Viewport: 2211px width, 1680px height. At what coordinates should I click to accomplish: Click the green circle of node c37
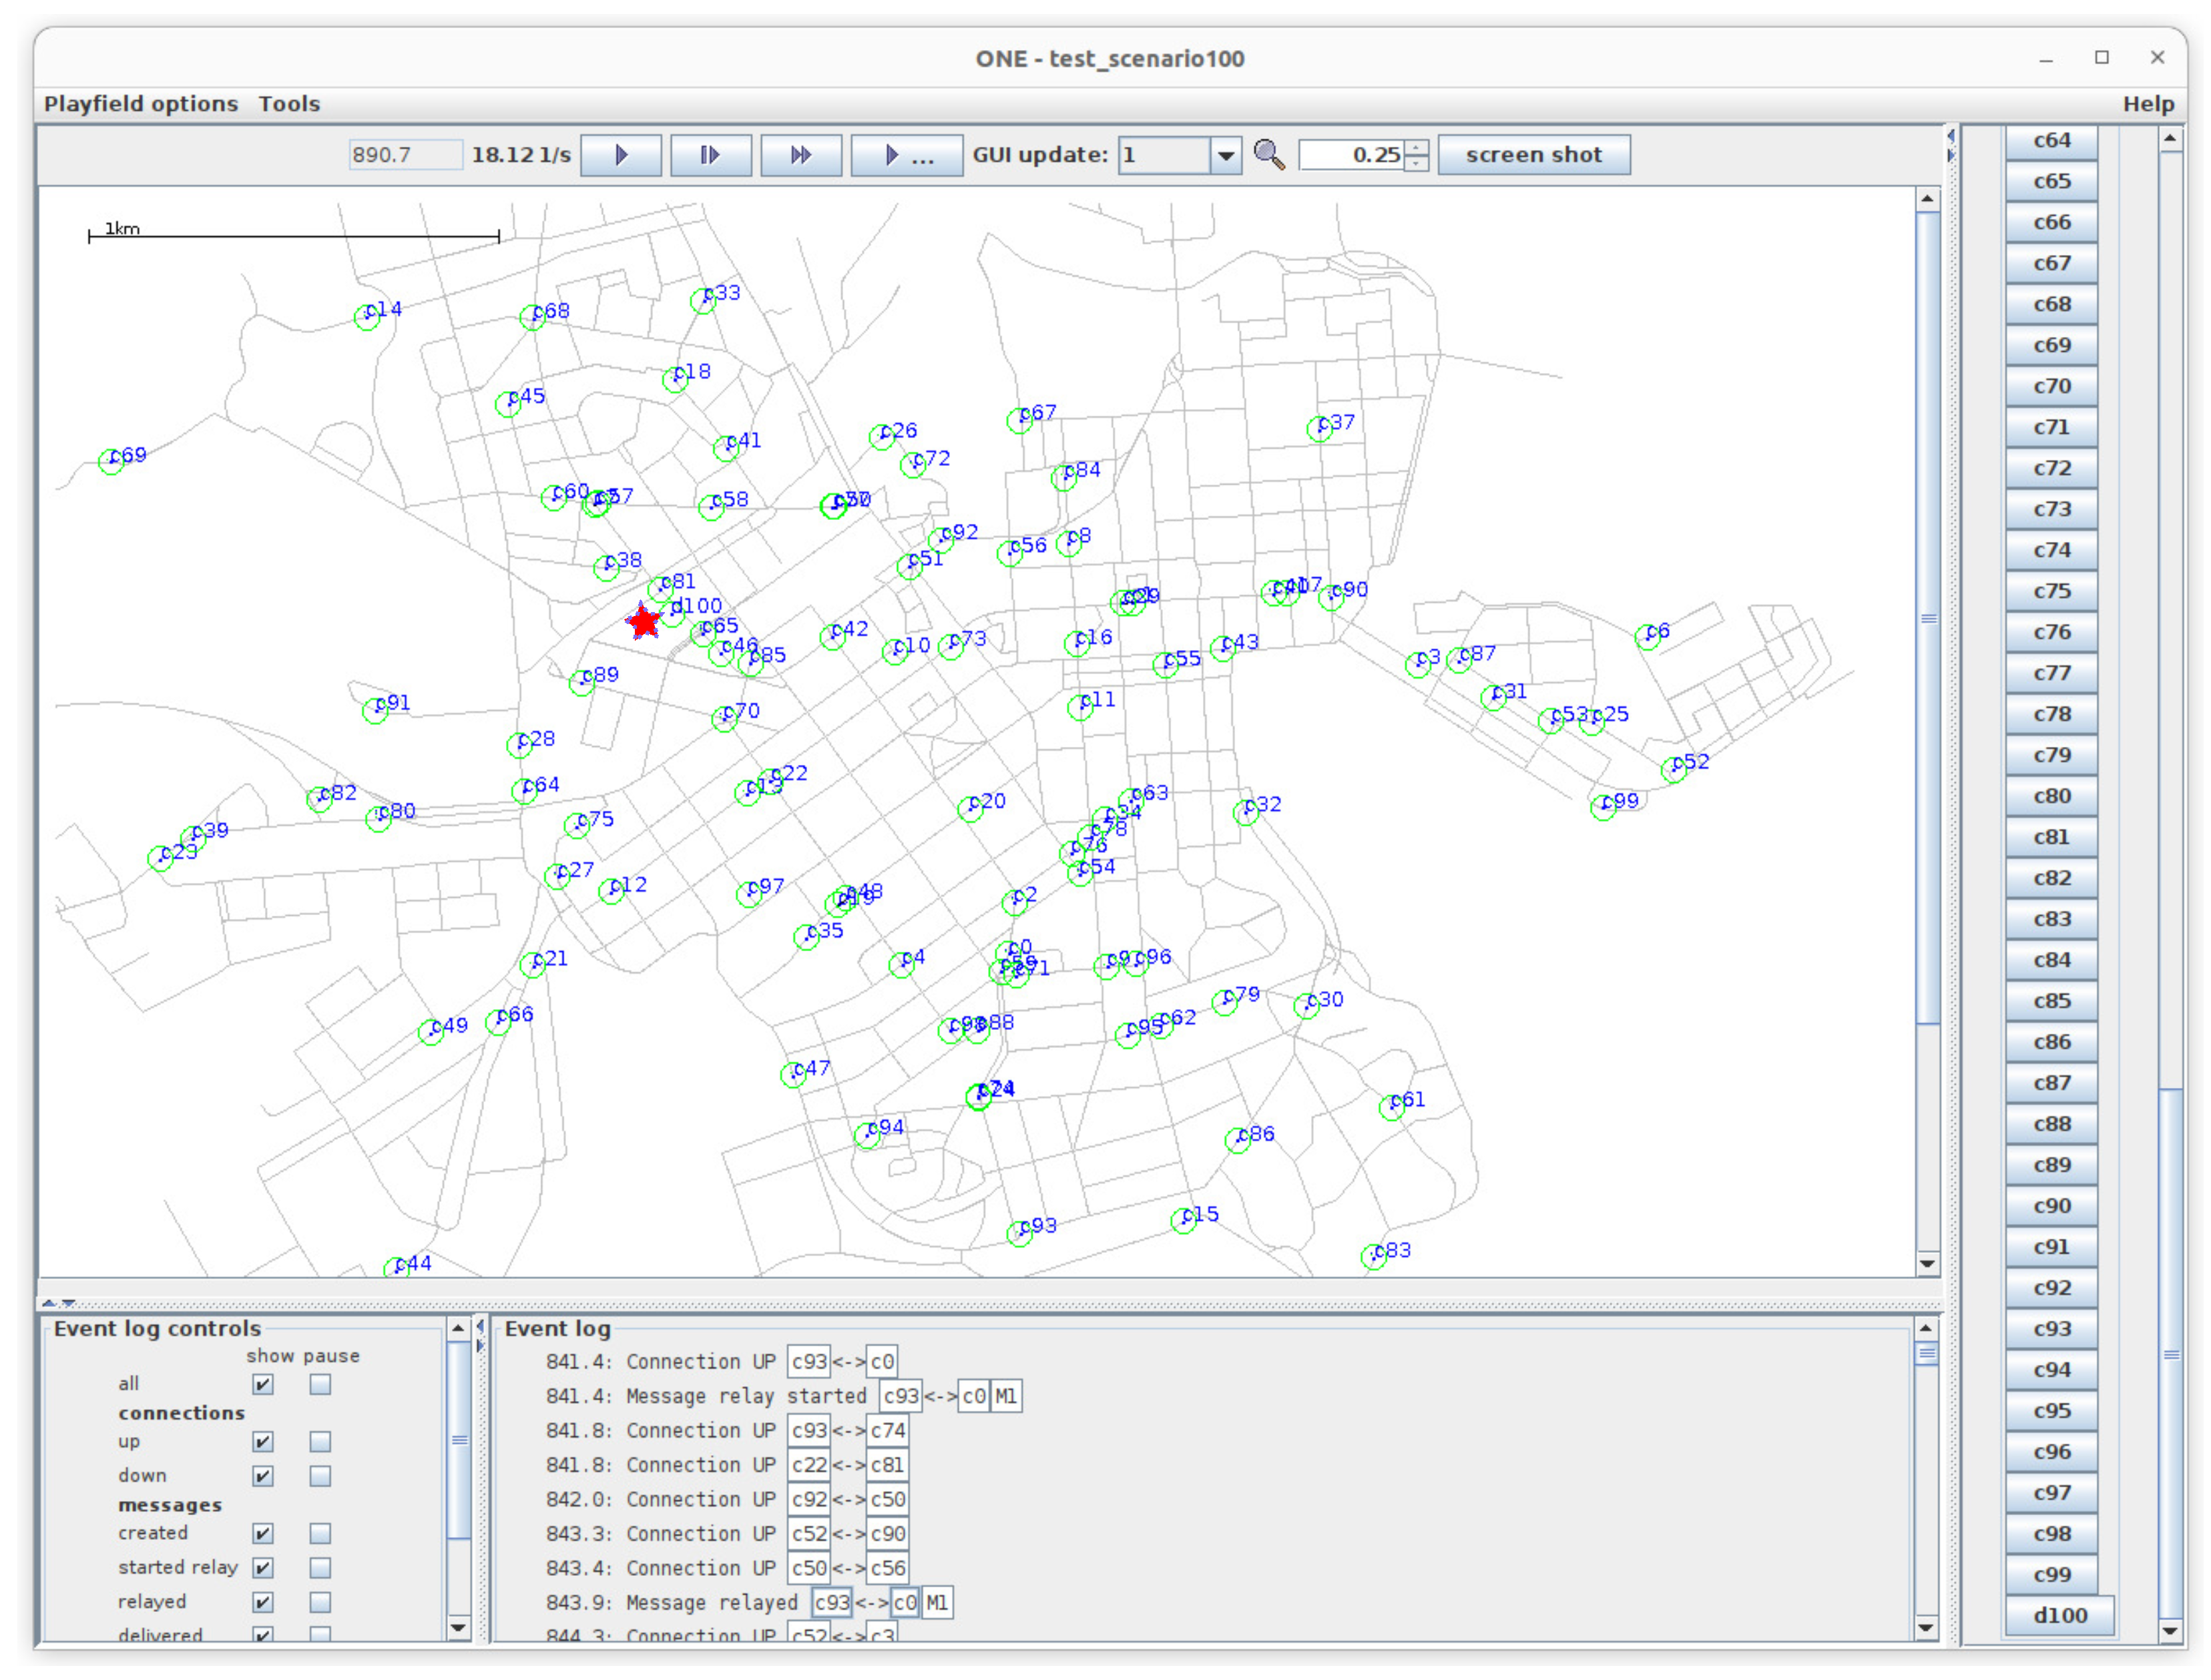[x=1319, y=429]
